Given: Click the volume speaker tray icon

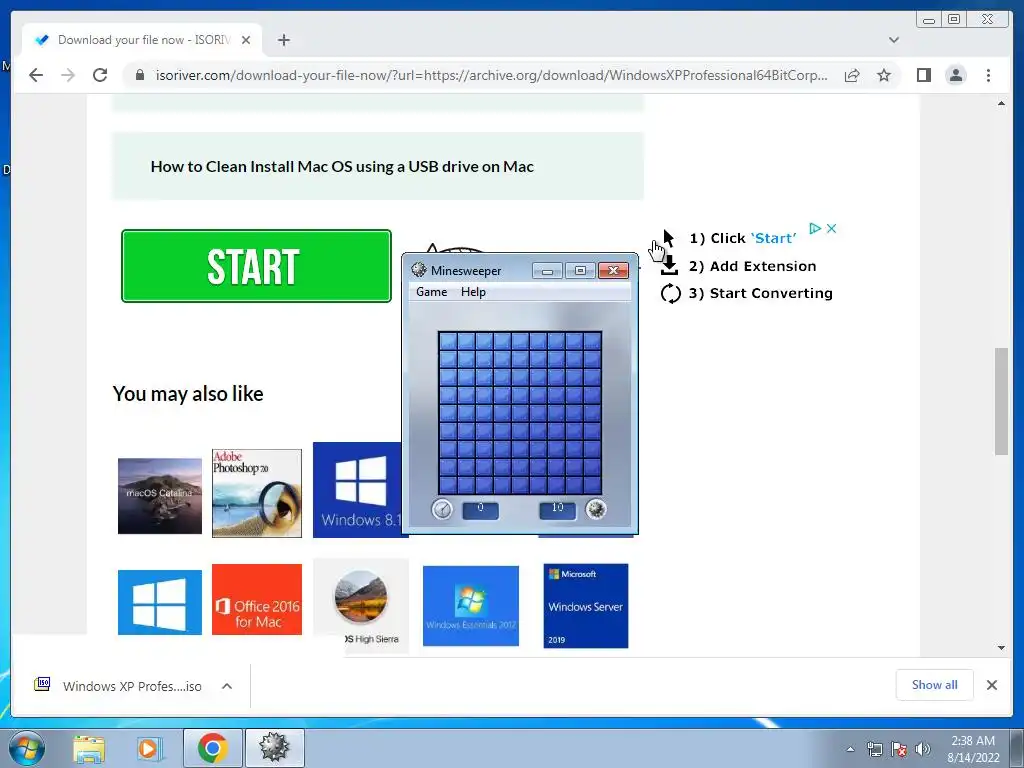Looking at the screenshot, I should [922, 749].
